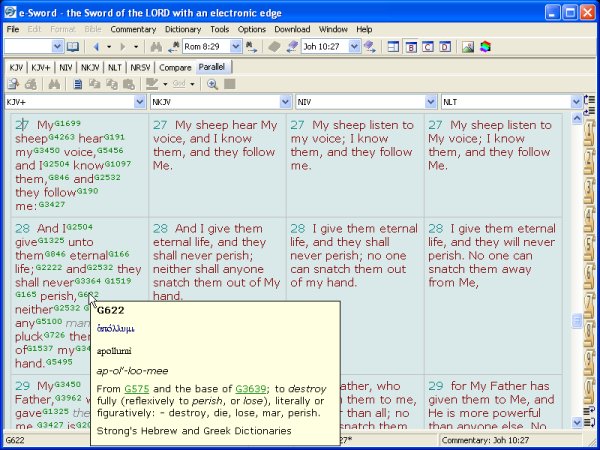Switch to the NRSV tab
This screenshot has height=450, width=600.
pos(140,67)
